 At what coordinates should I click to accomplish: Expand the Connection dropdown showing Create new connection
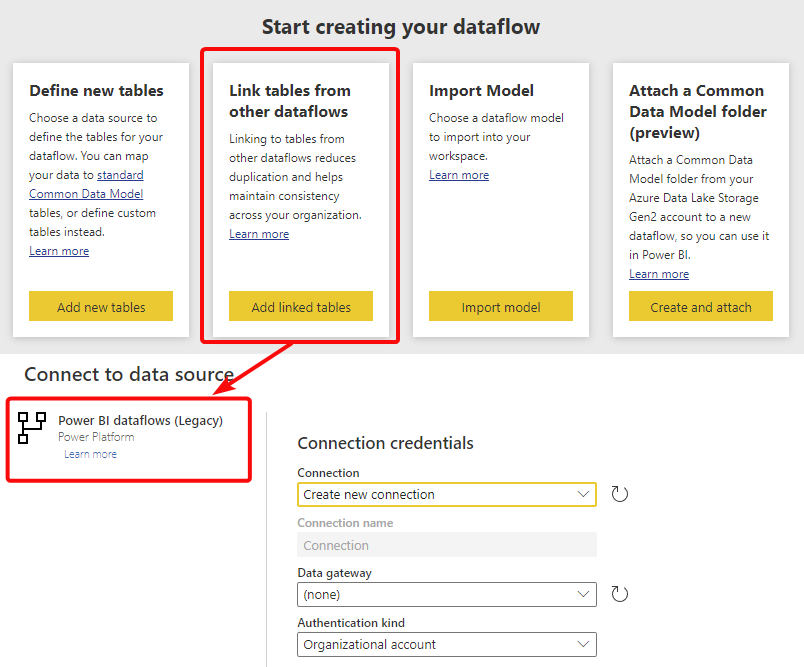click(447, 495)
